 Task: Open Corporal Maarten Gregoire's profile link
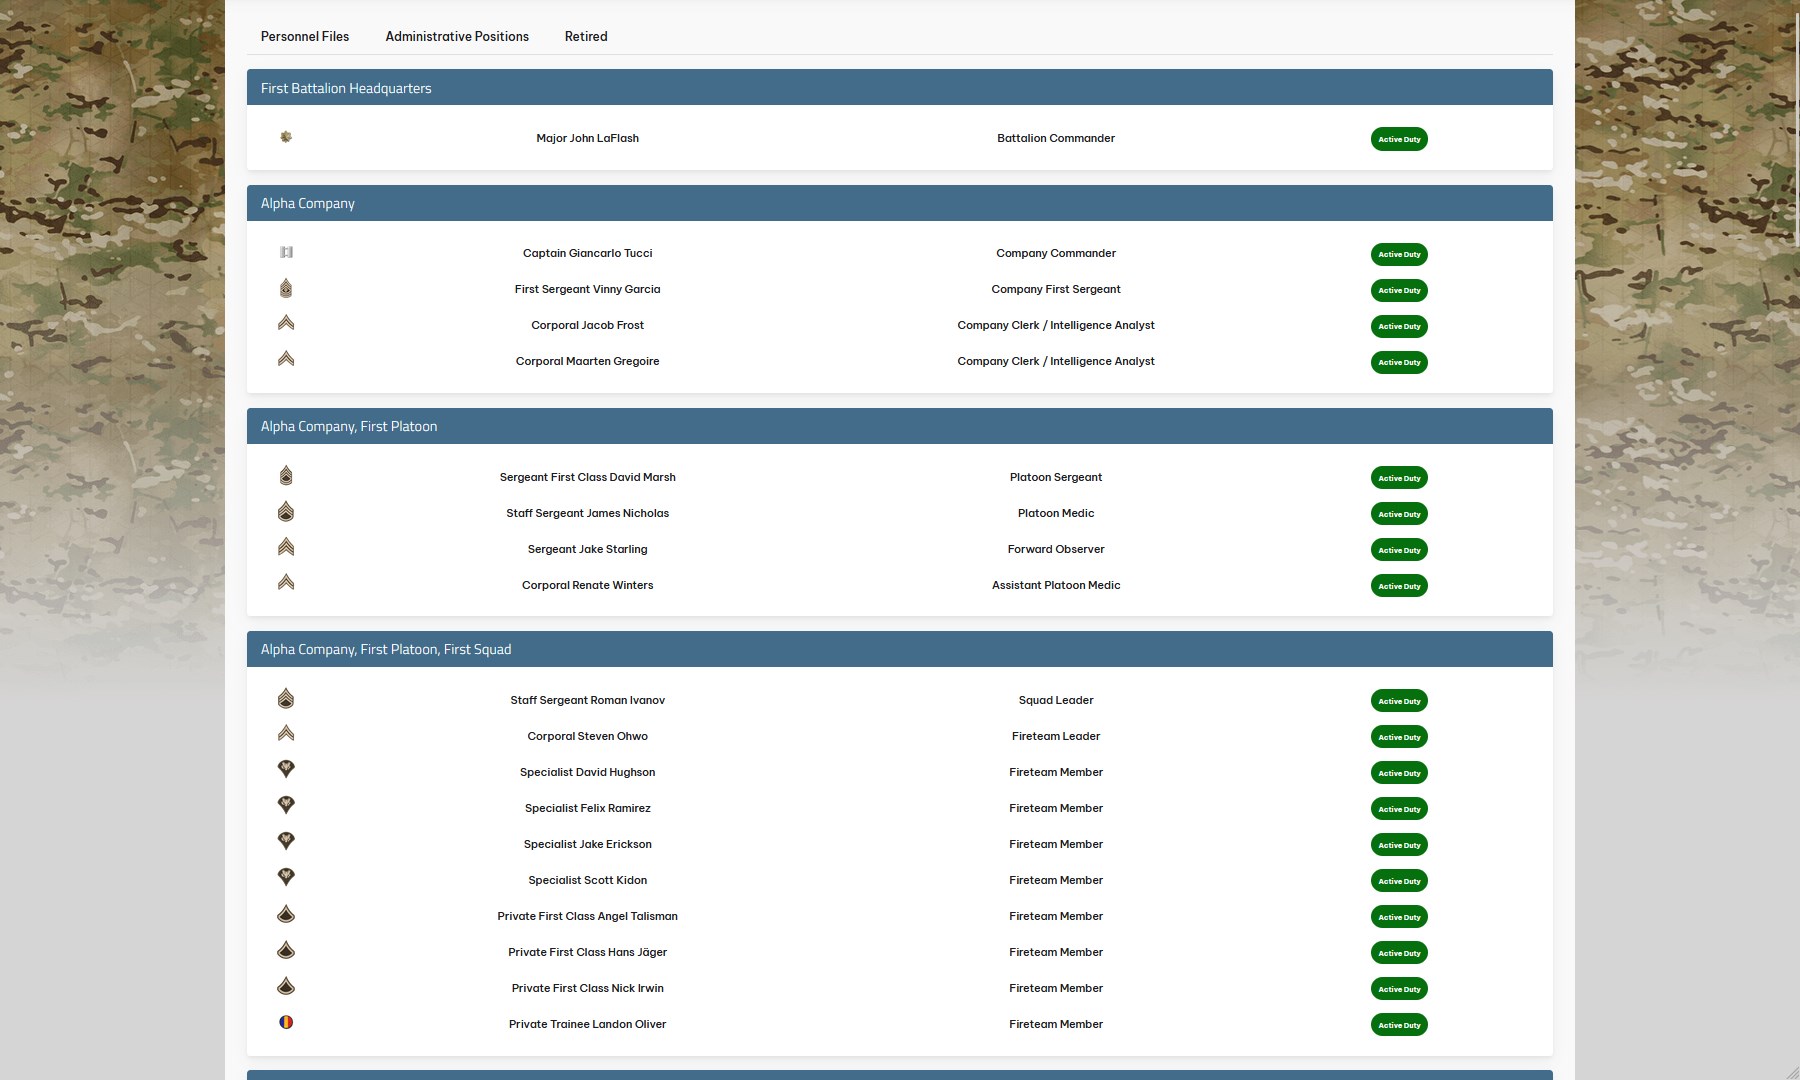pos(587,361)
